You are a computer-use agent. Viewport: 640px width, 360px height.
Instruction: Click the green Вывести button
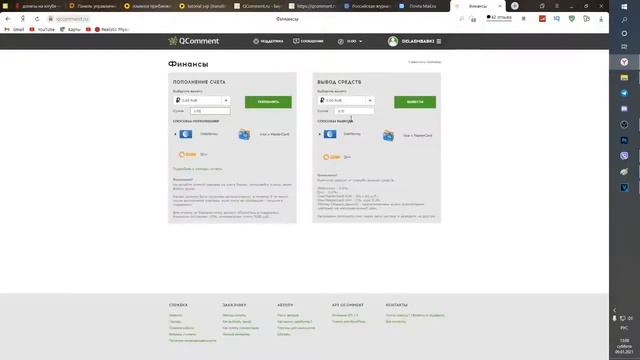point(415,102)
